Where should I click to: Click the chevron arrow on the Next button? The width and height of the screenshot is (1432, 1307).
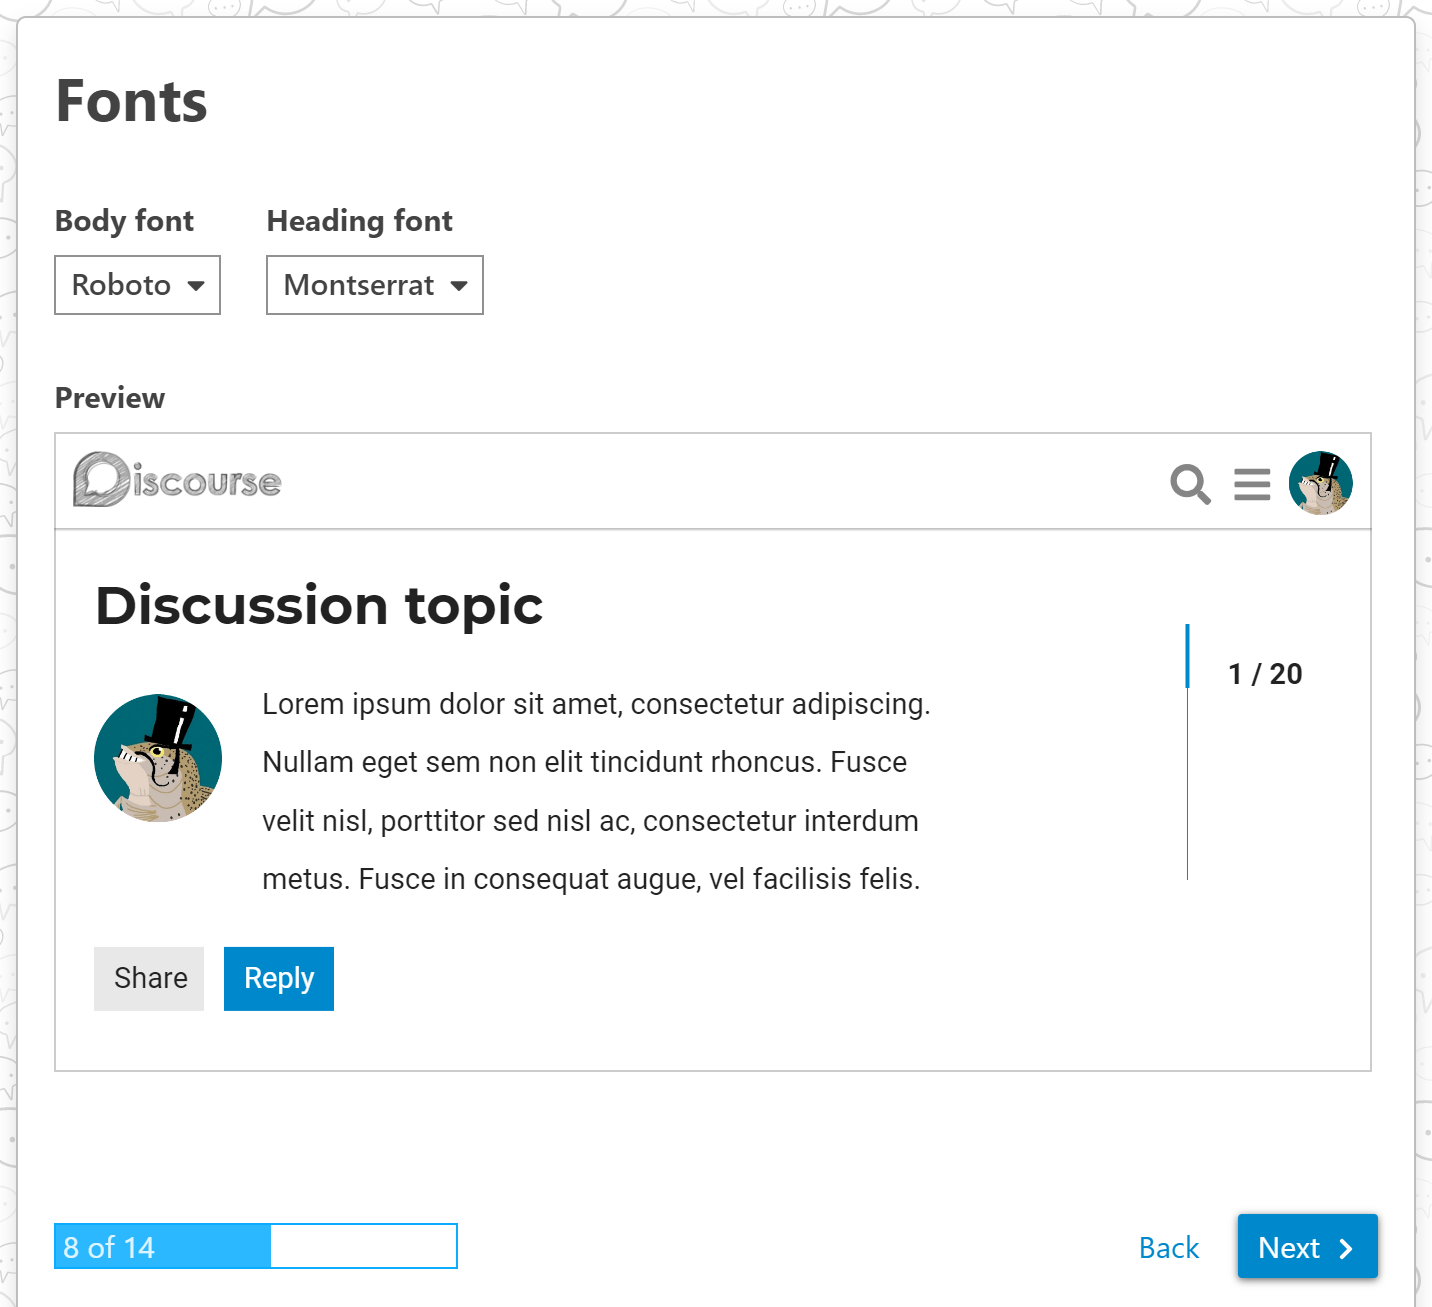pos(1346,1248)
